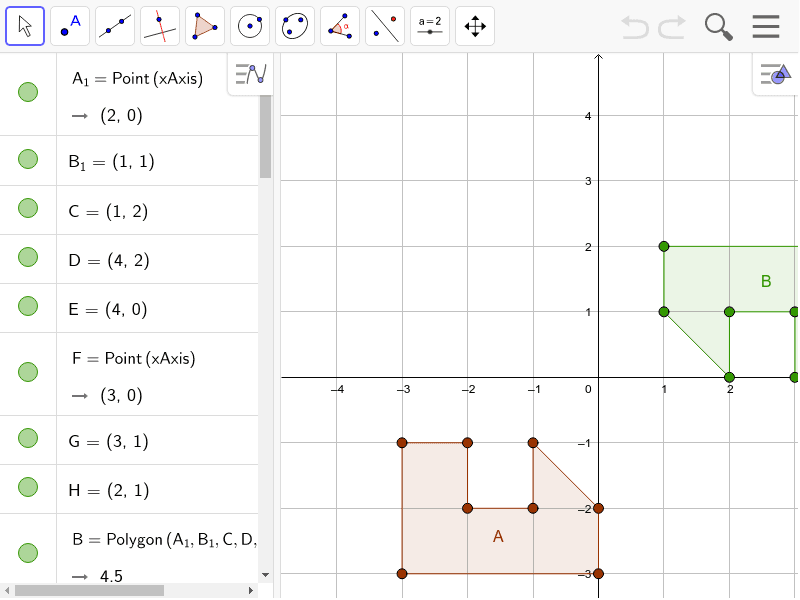
Task: Click brown point at (-2, -2)
Action: click(467, 508)
